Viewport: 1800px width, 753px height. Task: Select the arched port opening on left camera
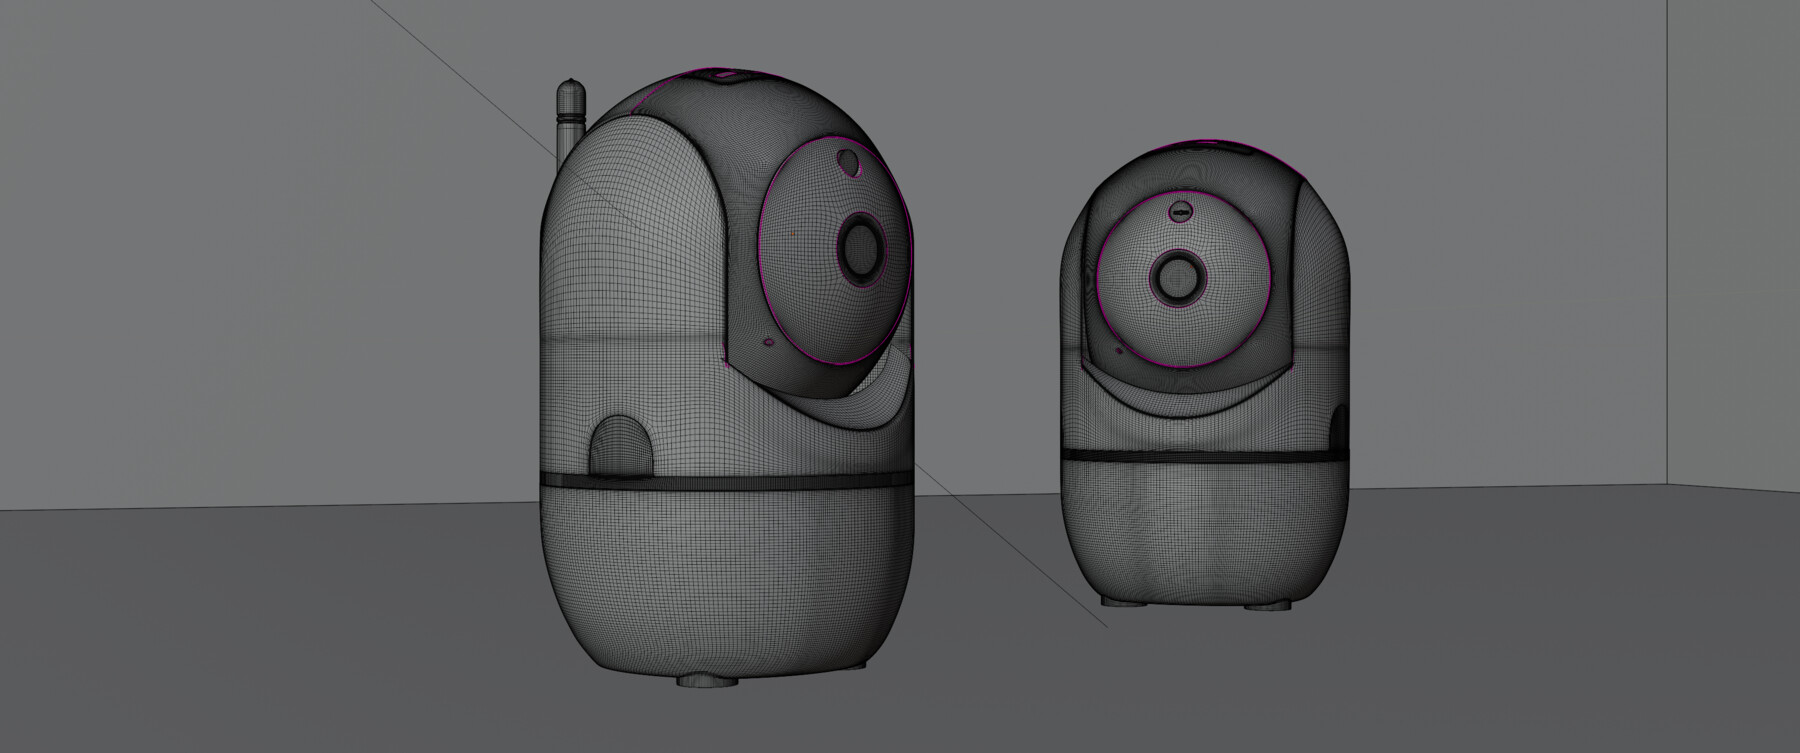pyautogui.click(x=621, y=445)
